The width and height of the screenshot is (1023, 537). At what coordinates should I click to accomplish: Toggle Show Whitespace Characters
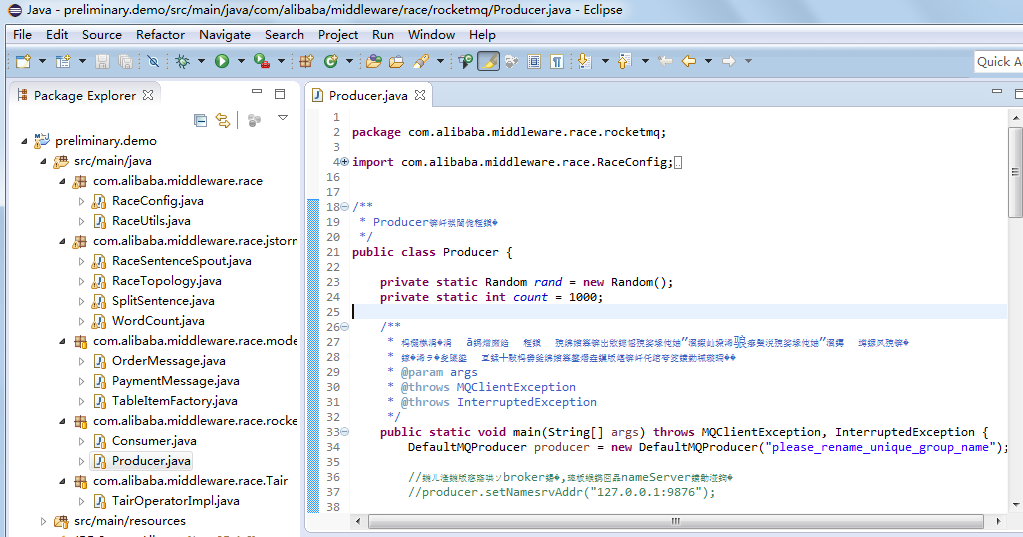pos(557,61)
